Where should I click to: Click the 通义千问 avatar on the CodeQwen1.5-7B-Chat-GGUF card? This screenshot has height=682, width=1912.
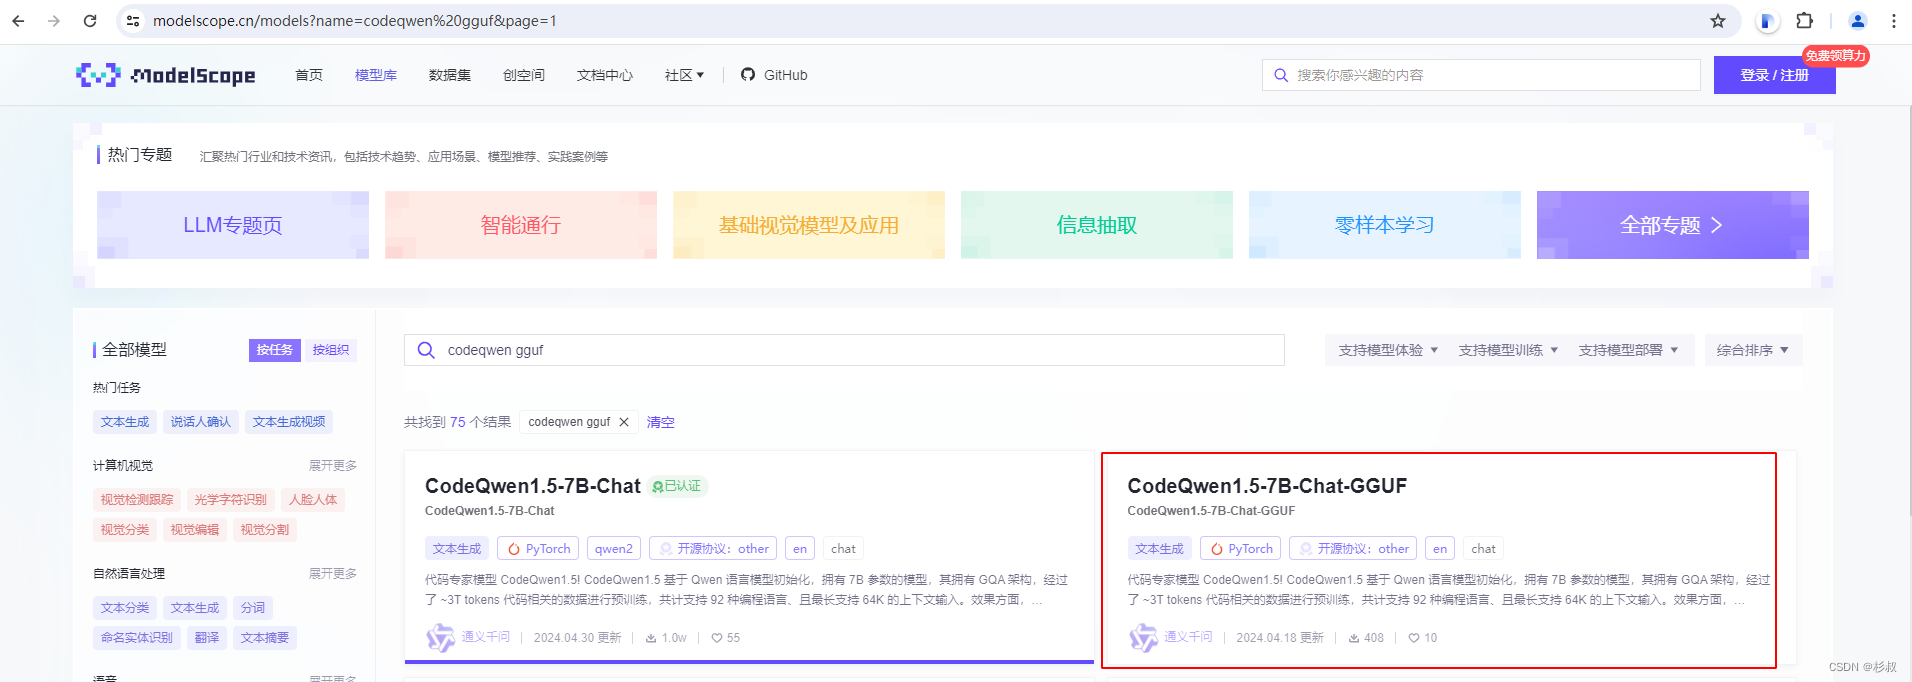tap(1143, 637)
